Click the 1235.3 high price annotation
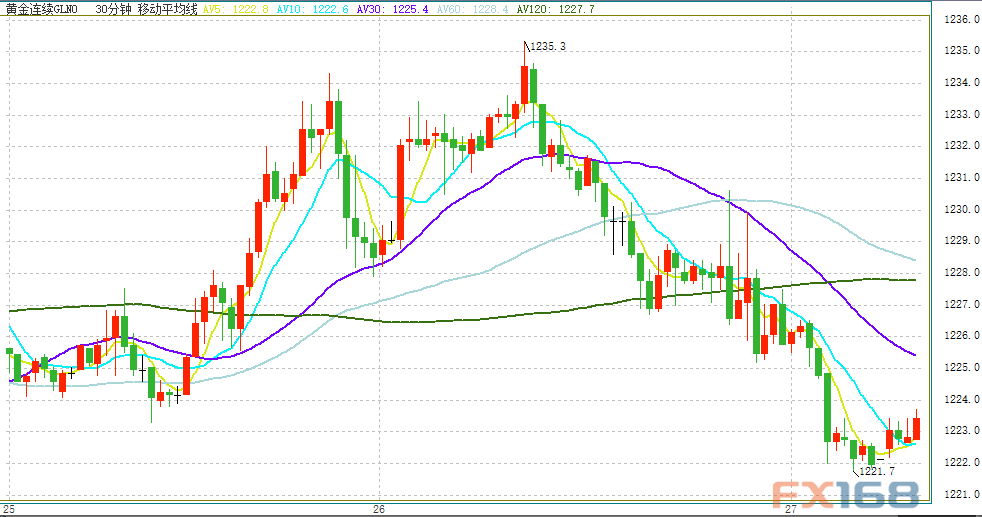Screen dimensions: 982x517 click(548, 46)
